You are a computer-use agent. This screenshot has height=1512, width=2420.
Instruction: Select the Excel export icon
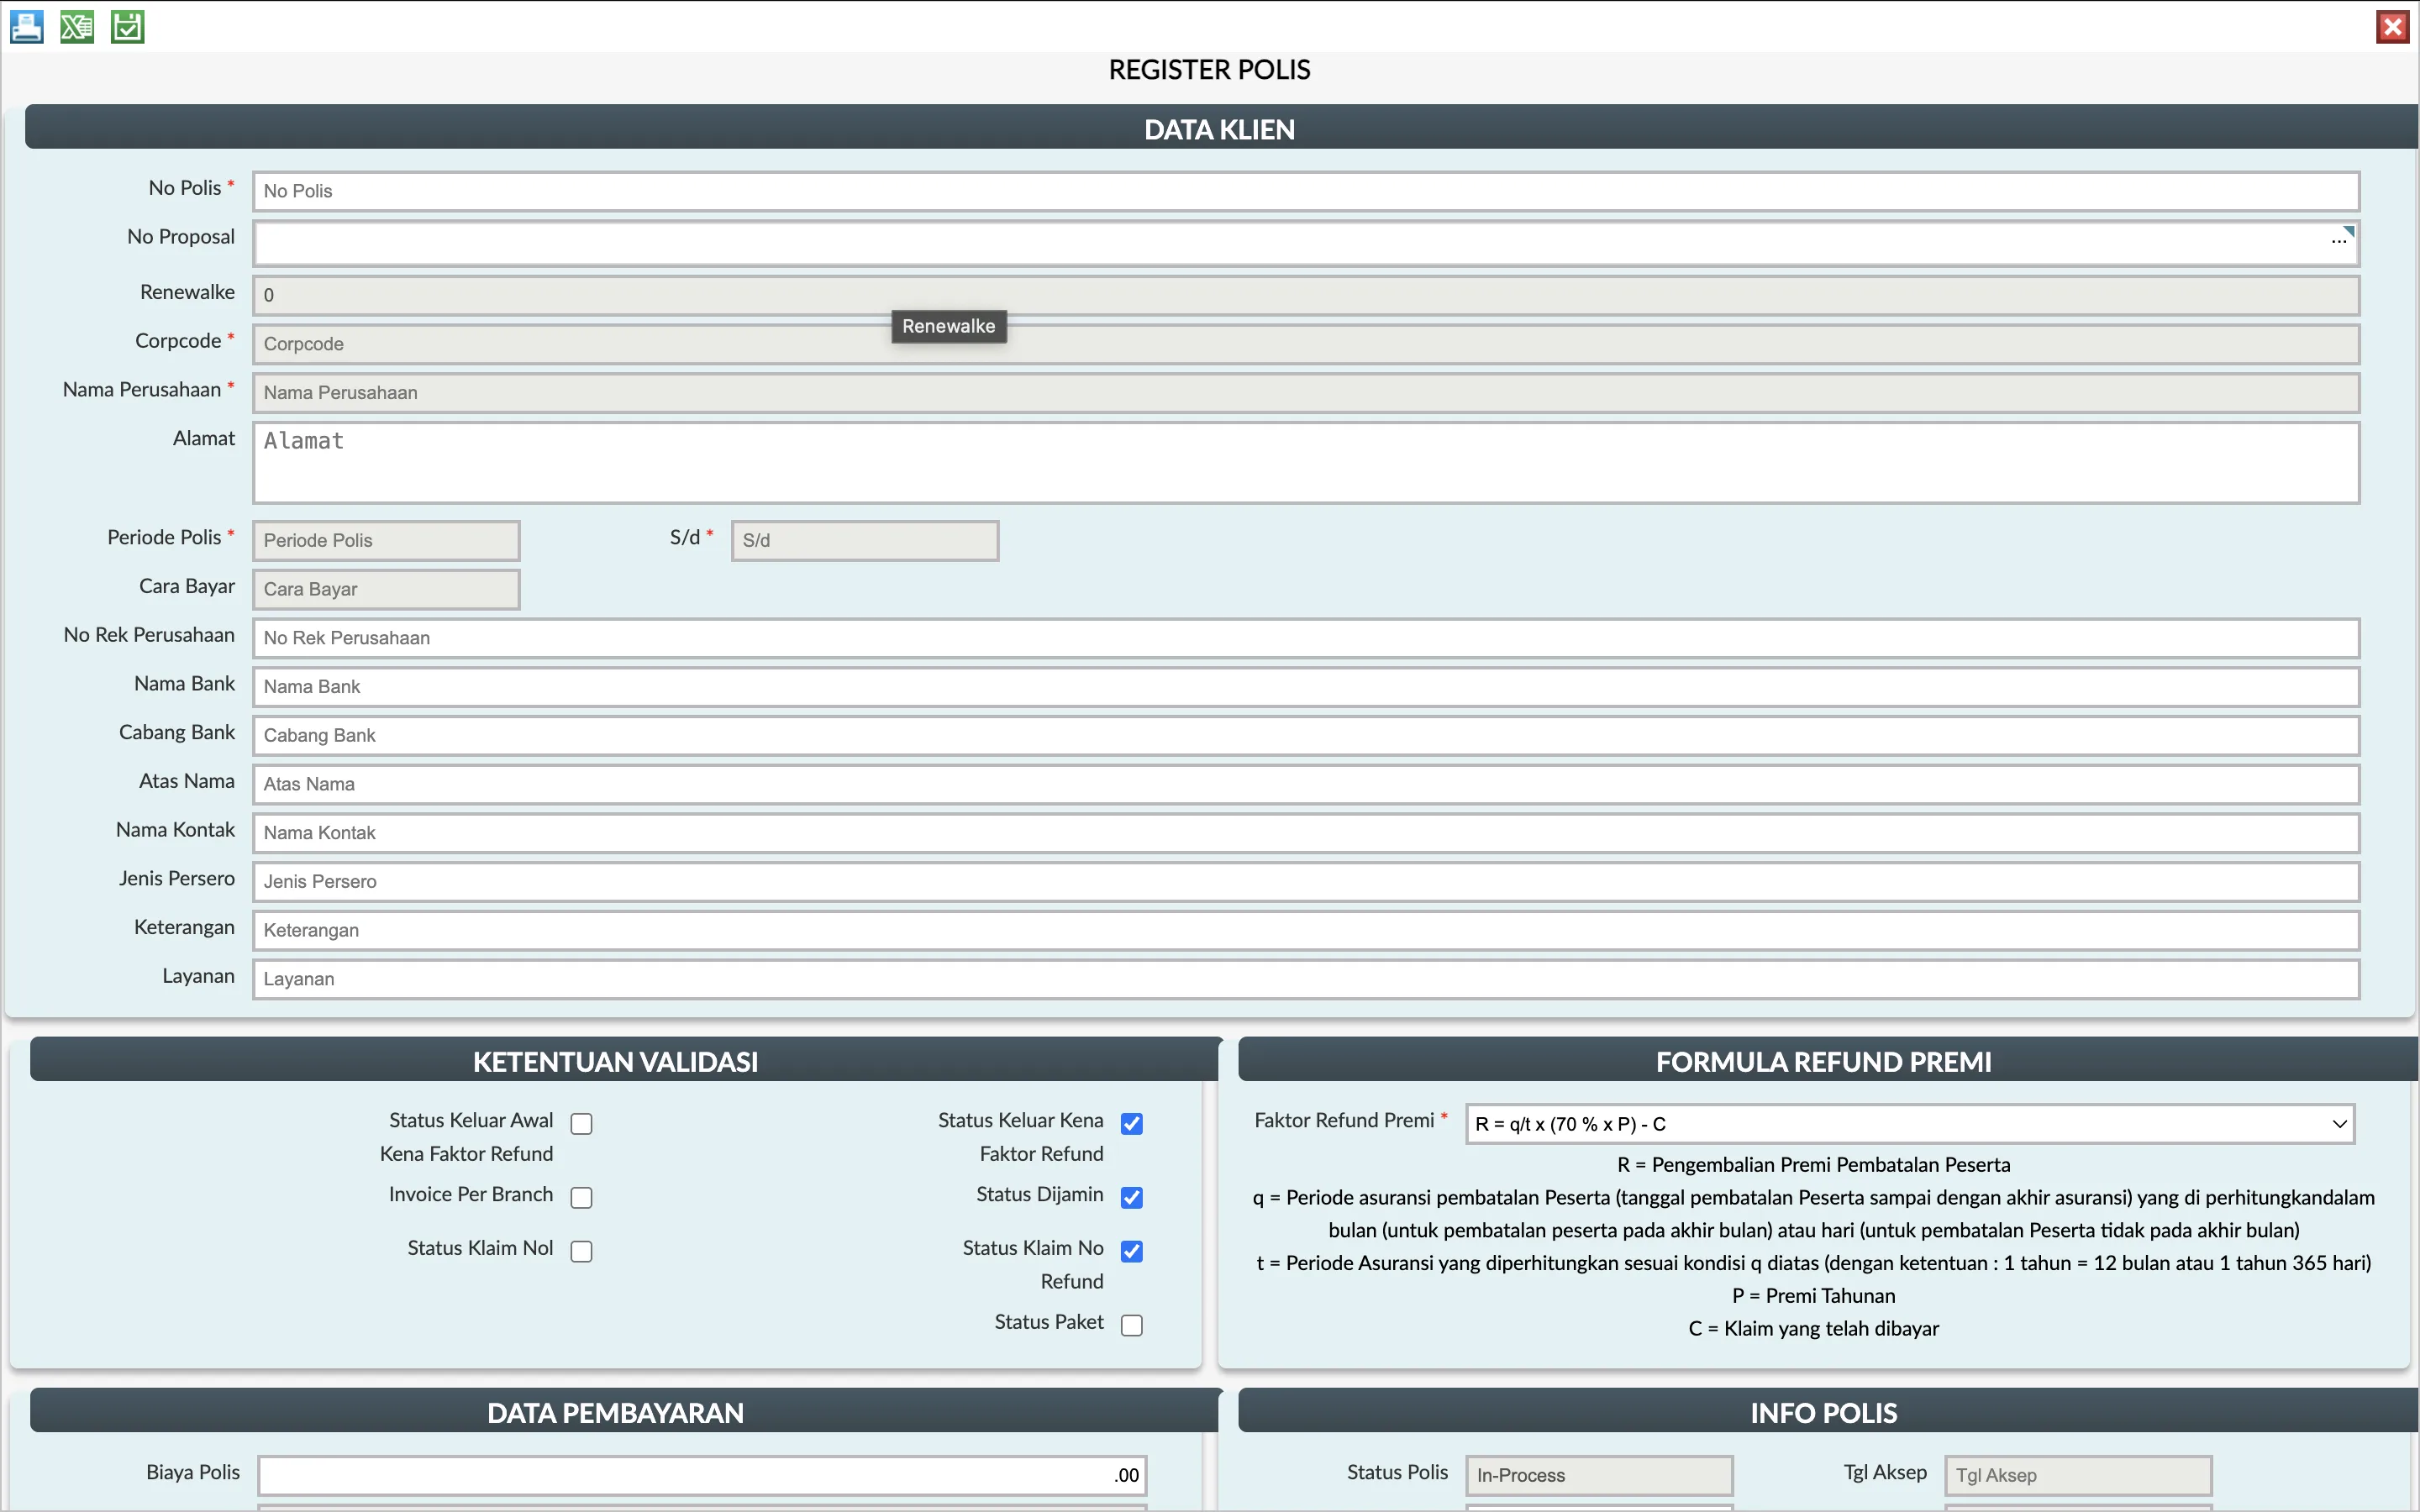[x=77, y=26]
